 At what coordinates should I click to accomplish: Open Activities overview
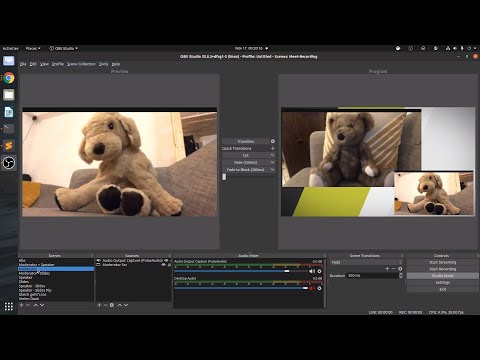[x=11, y=48]
